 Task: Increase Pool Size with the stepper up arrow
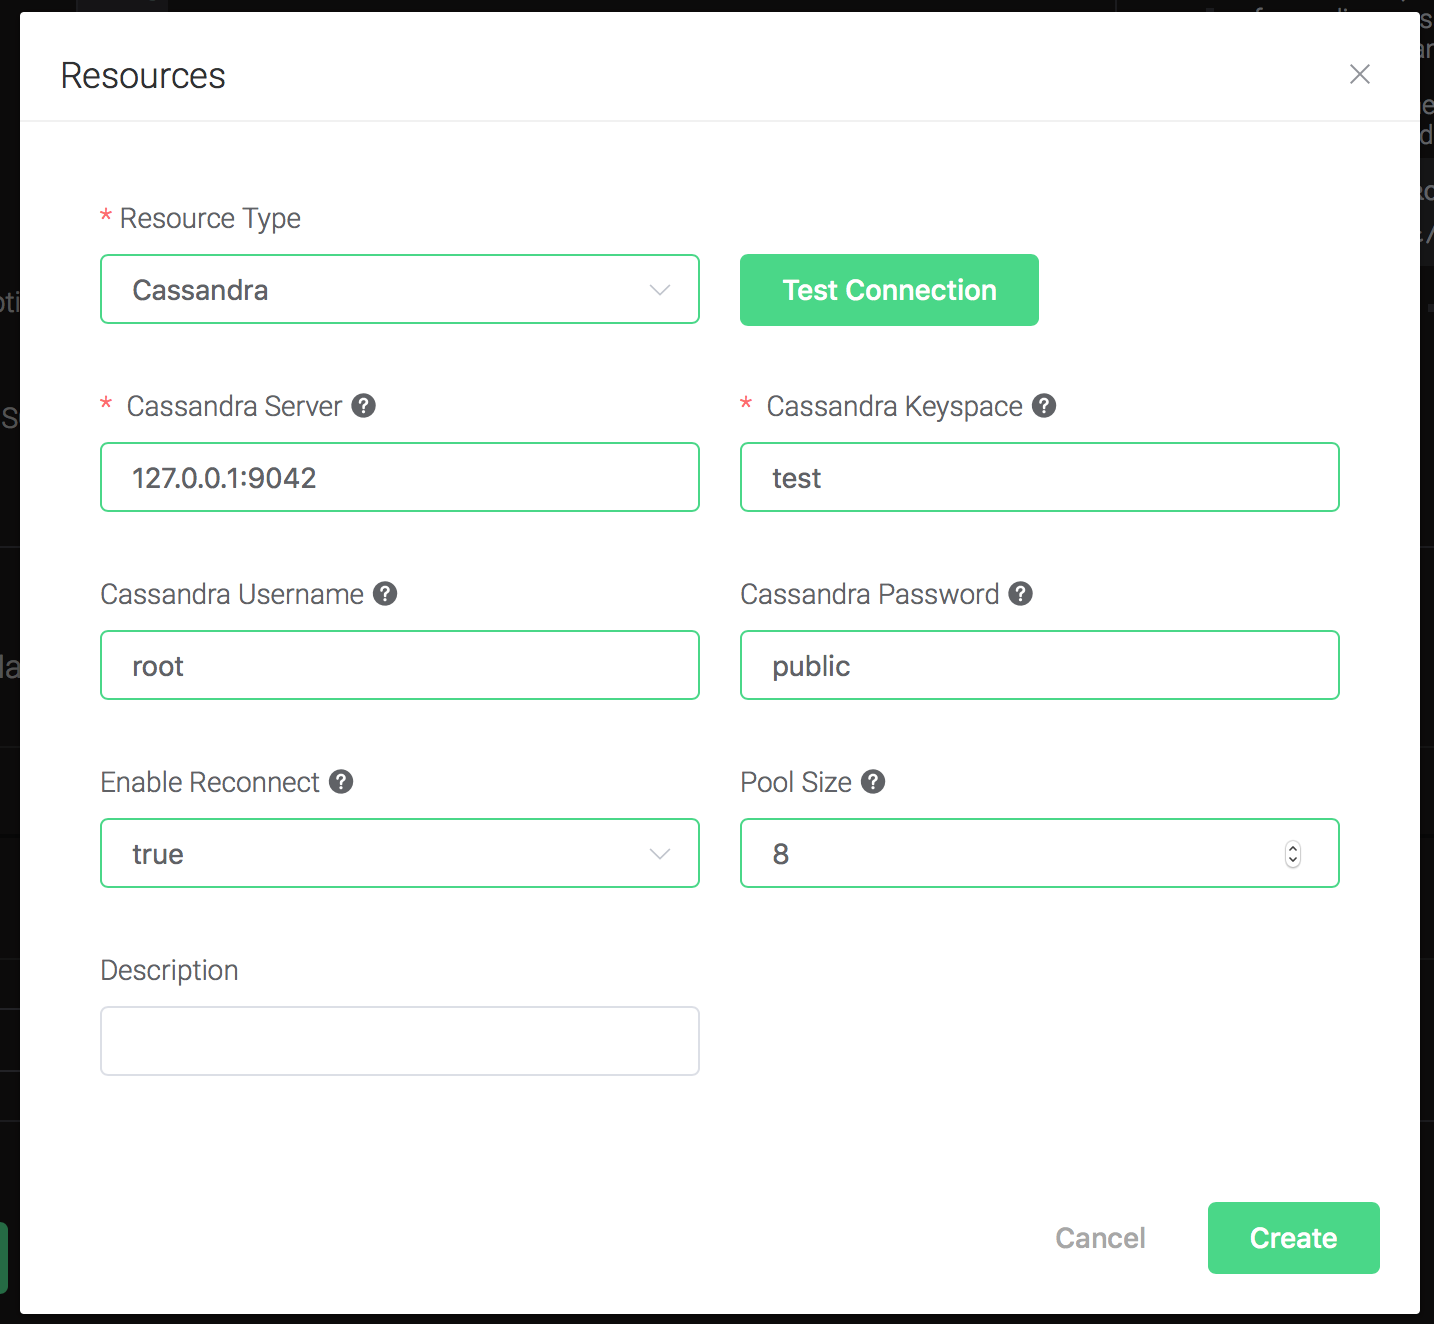click(x=1293, y=848)
